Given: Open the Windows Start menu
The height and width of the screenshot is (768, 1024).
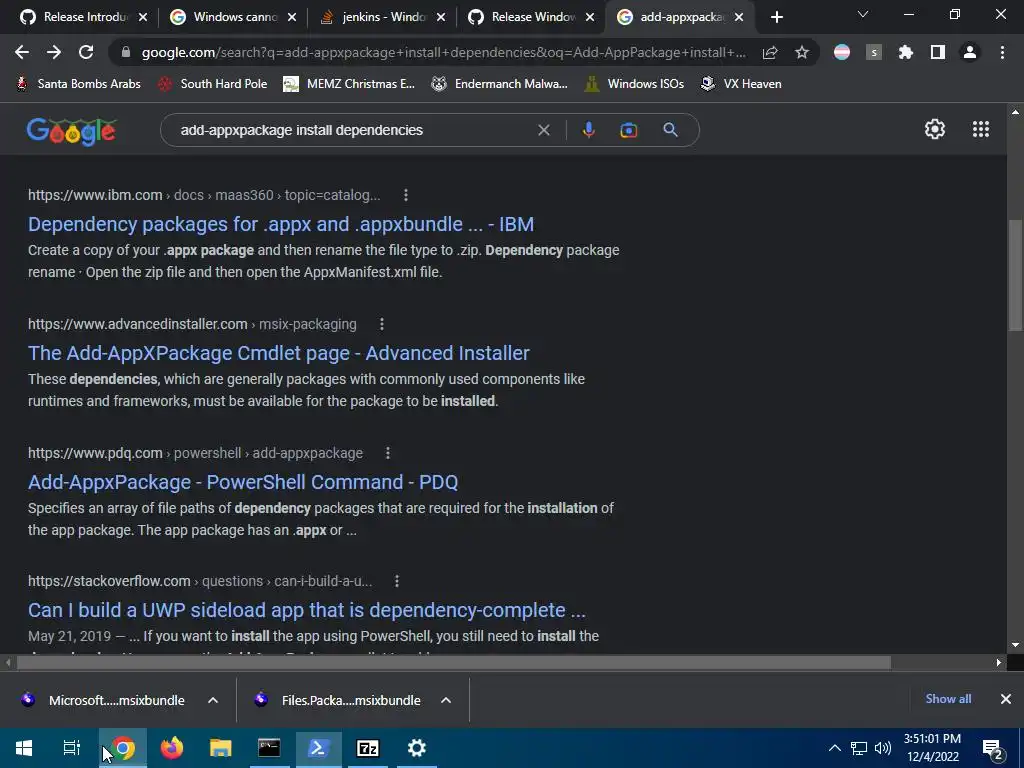Looking at the screenshot, I should click(24, 748).
